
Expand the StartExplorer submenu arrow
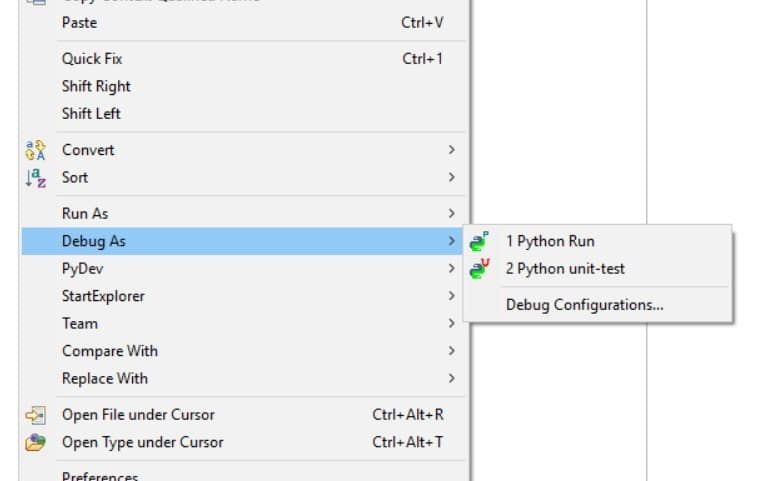coord(451,296)
